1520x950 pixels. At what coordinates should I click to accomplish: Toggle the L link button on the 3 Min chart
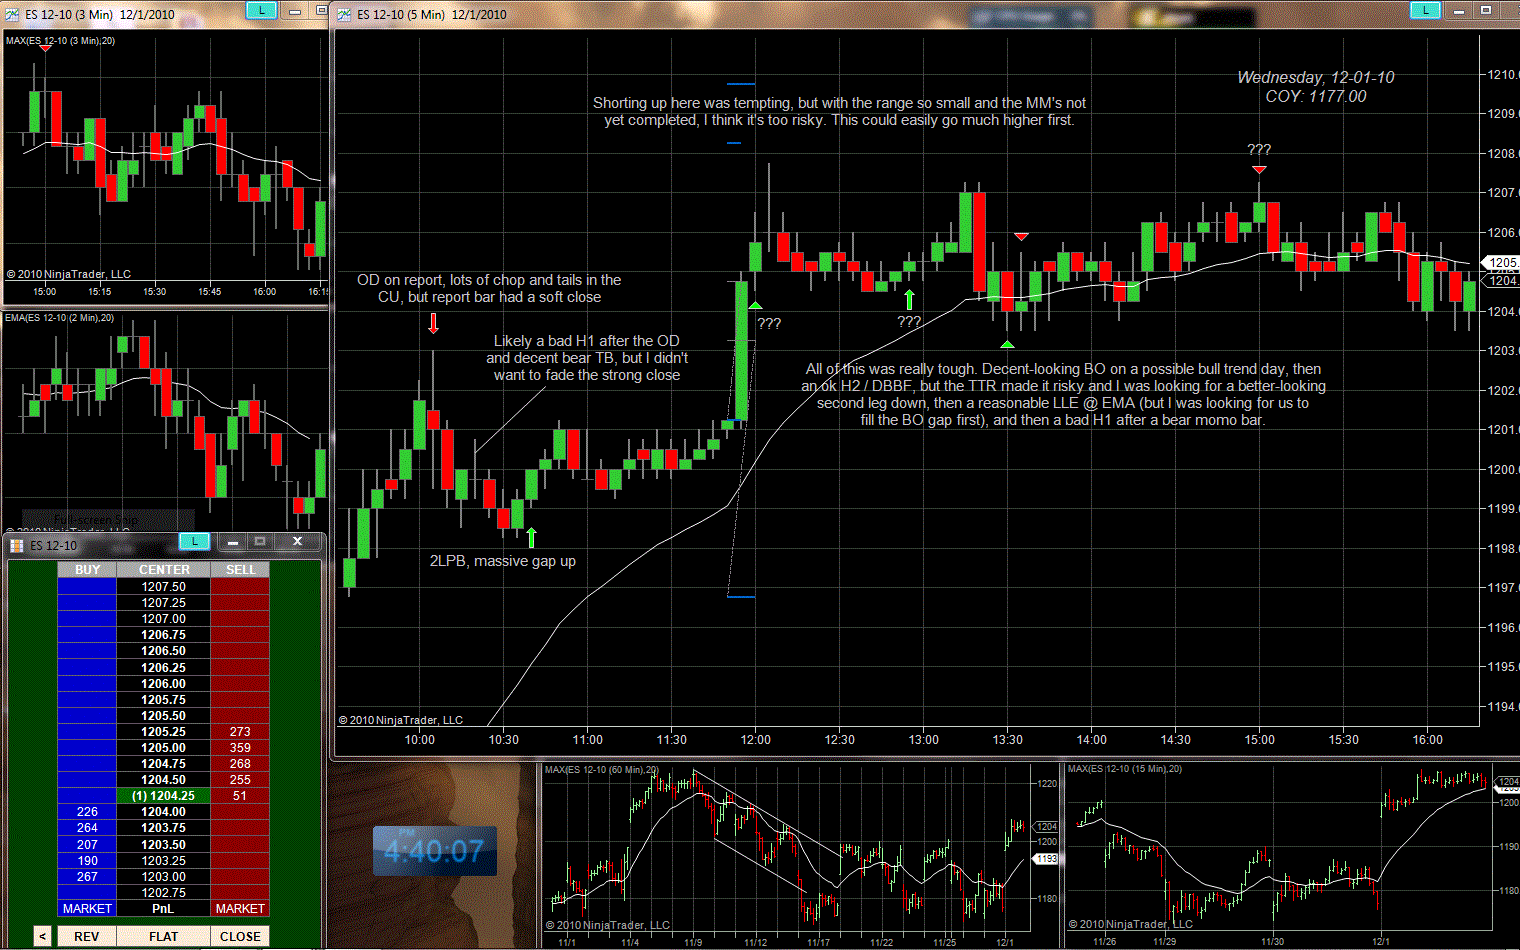point(261,10)
